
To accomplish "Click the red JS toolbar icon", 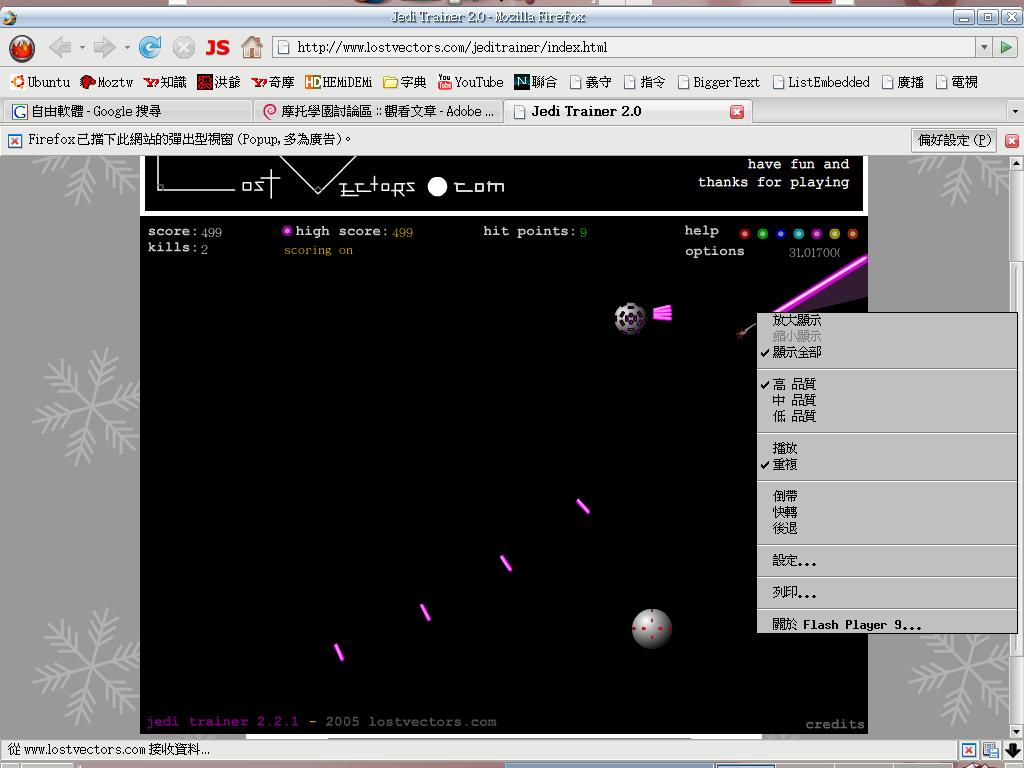I will pos(217,47).
